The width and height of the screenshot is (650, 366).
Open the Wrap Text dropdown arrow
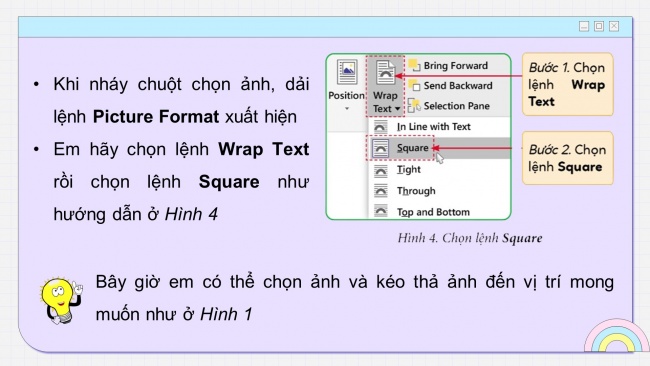coord(398,109)
